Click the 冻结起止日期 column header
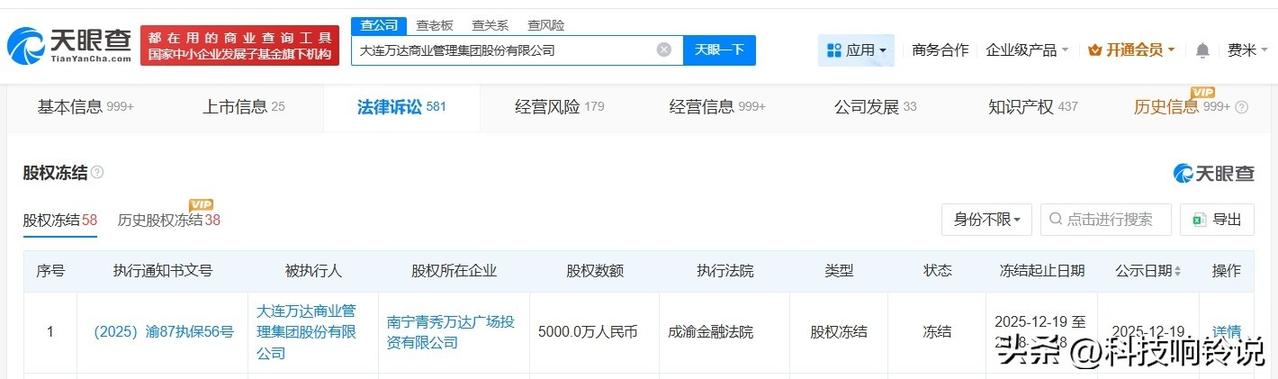The height and width of the screenshot is (379, 1278). pos(1041,271)
